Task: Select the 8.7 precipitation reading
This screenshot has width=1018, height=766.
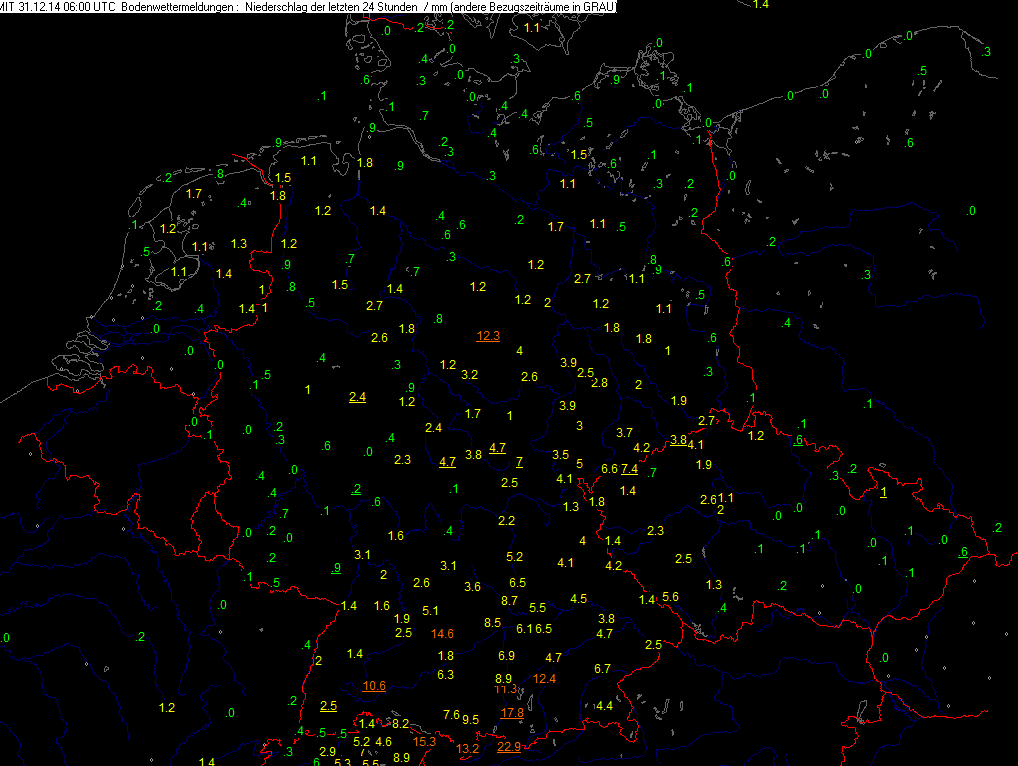Action: [509, 600]
